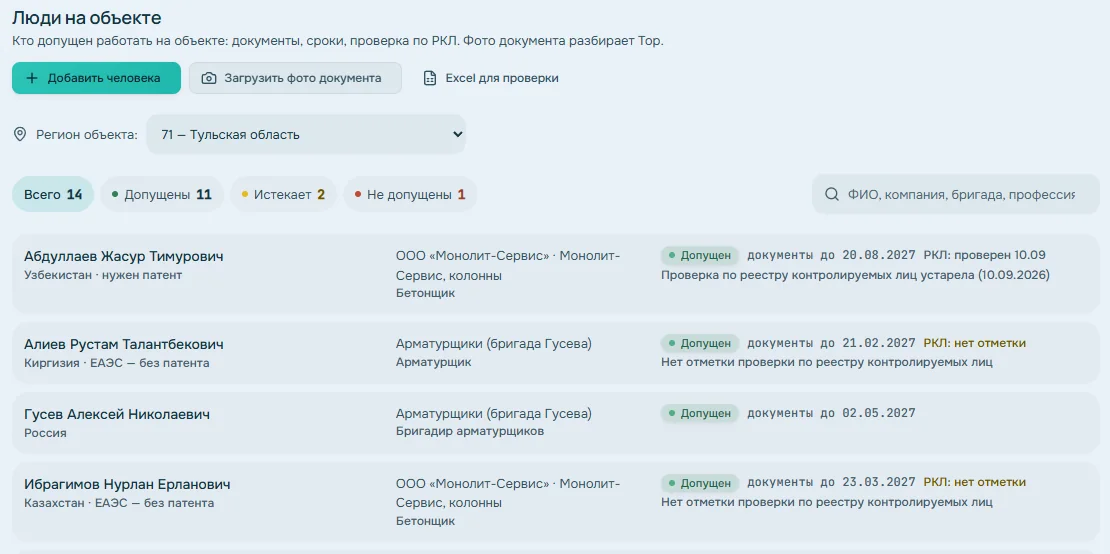The image size is (1110, 554).
Task: Click РКЛ: проверен 10.09 label
Action: click(x=985, y=255)
